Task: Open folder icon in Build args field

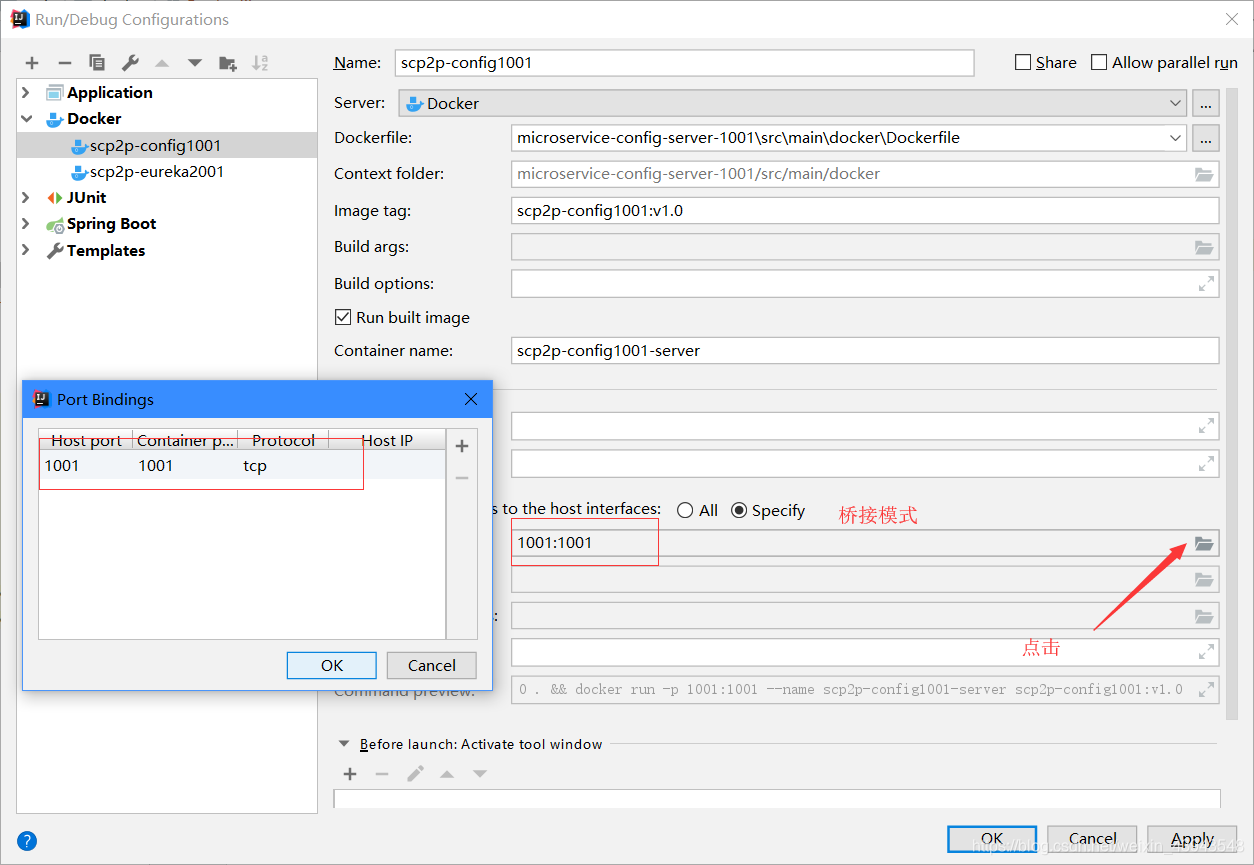Action: pyautogui.click(x=1204, y=247)
